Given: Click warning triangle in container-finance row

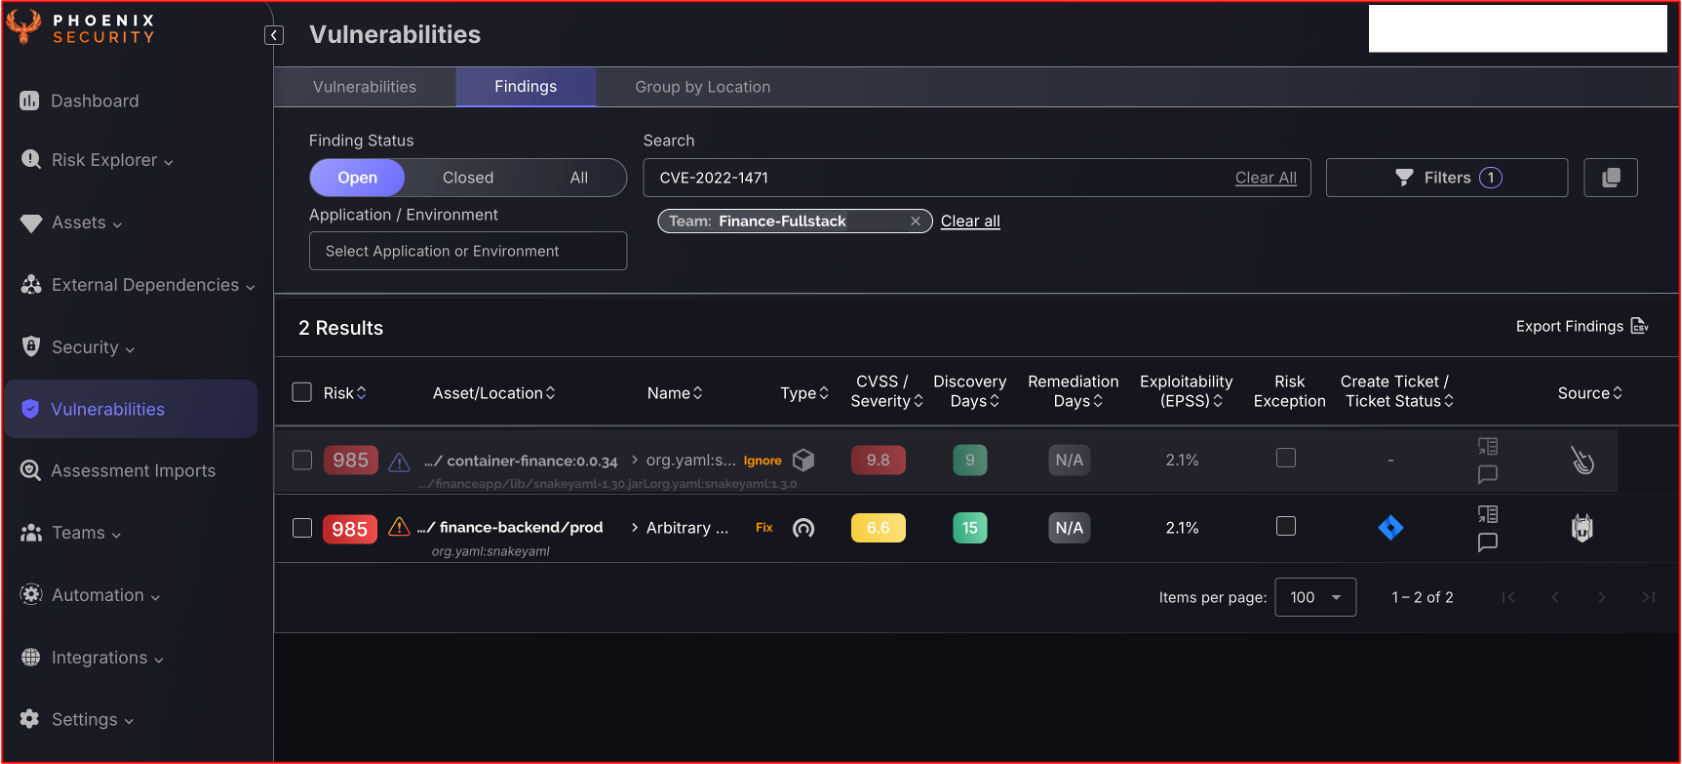Looking at the screenshot, I should click(399, 461).
